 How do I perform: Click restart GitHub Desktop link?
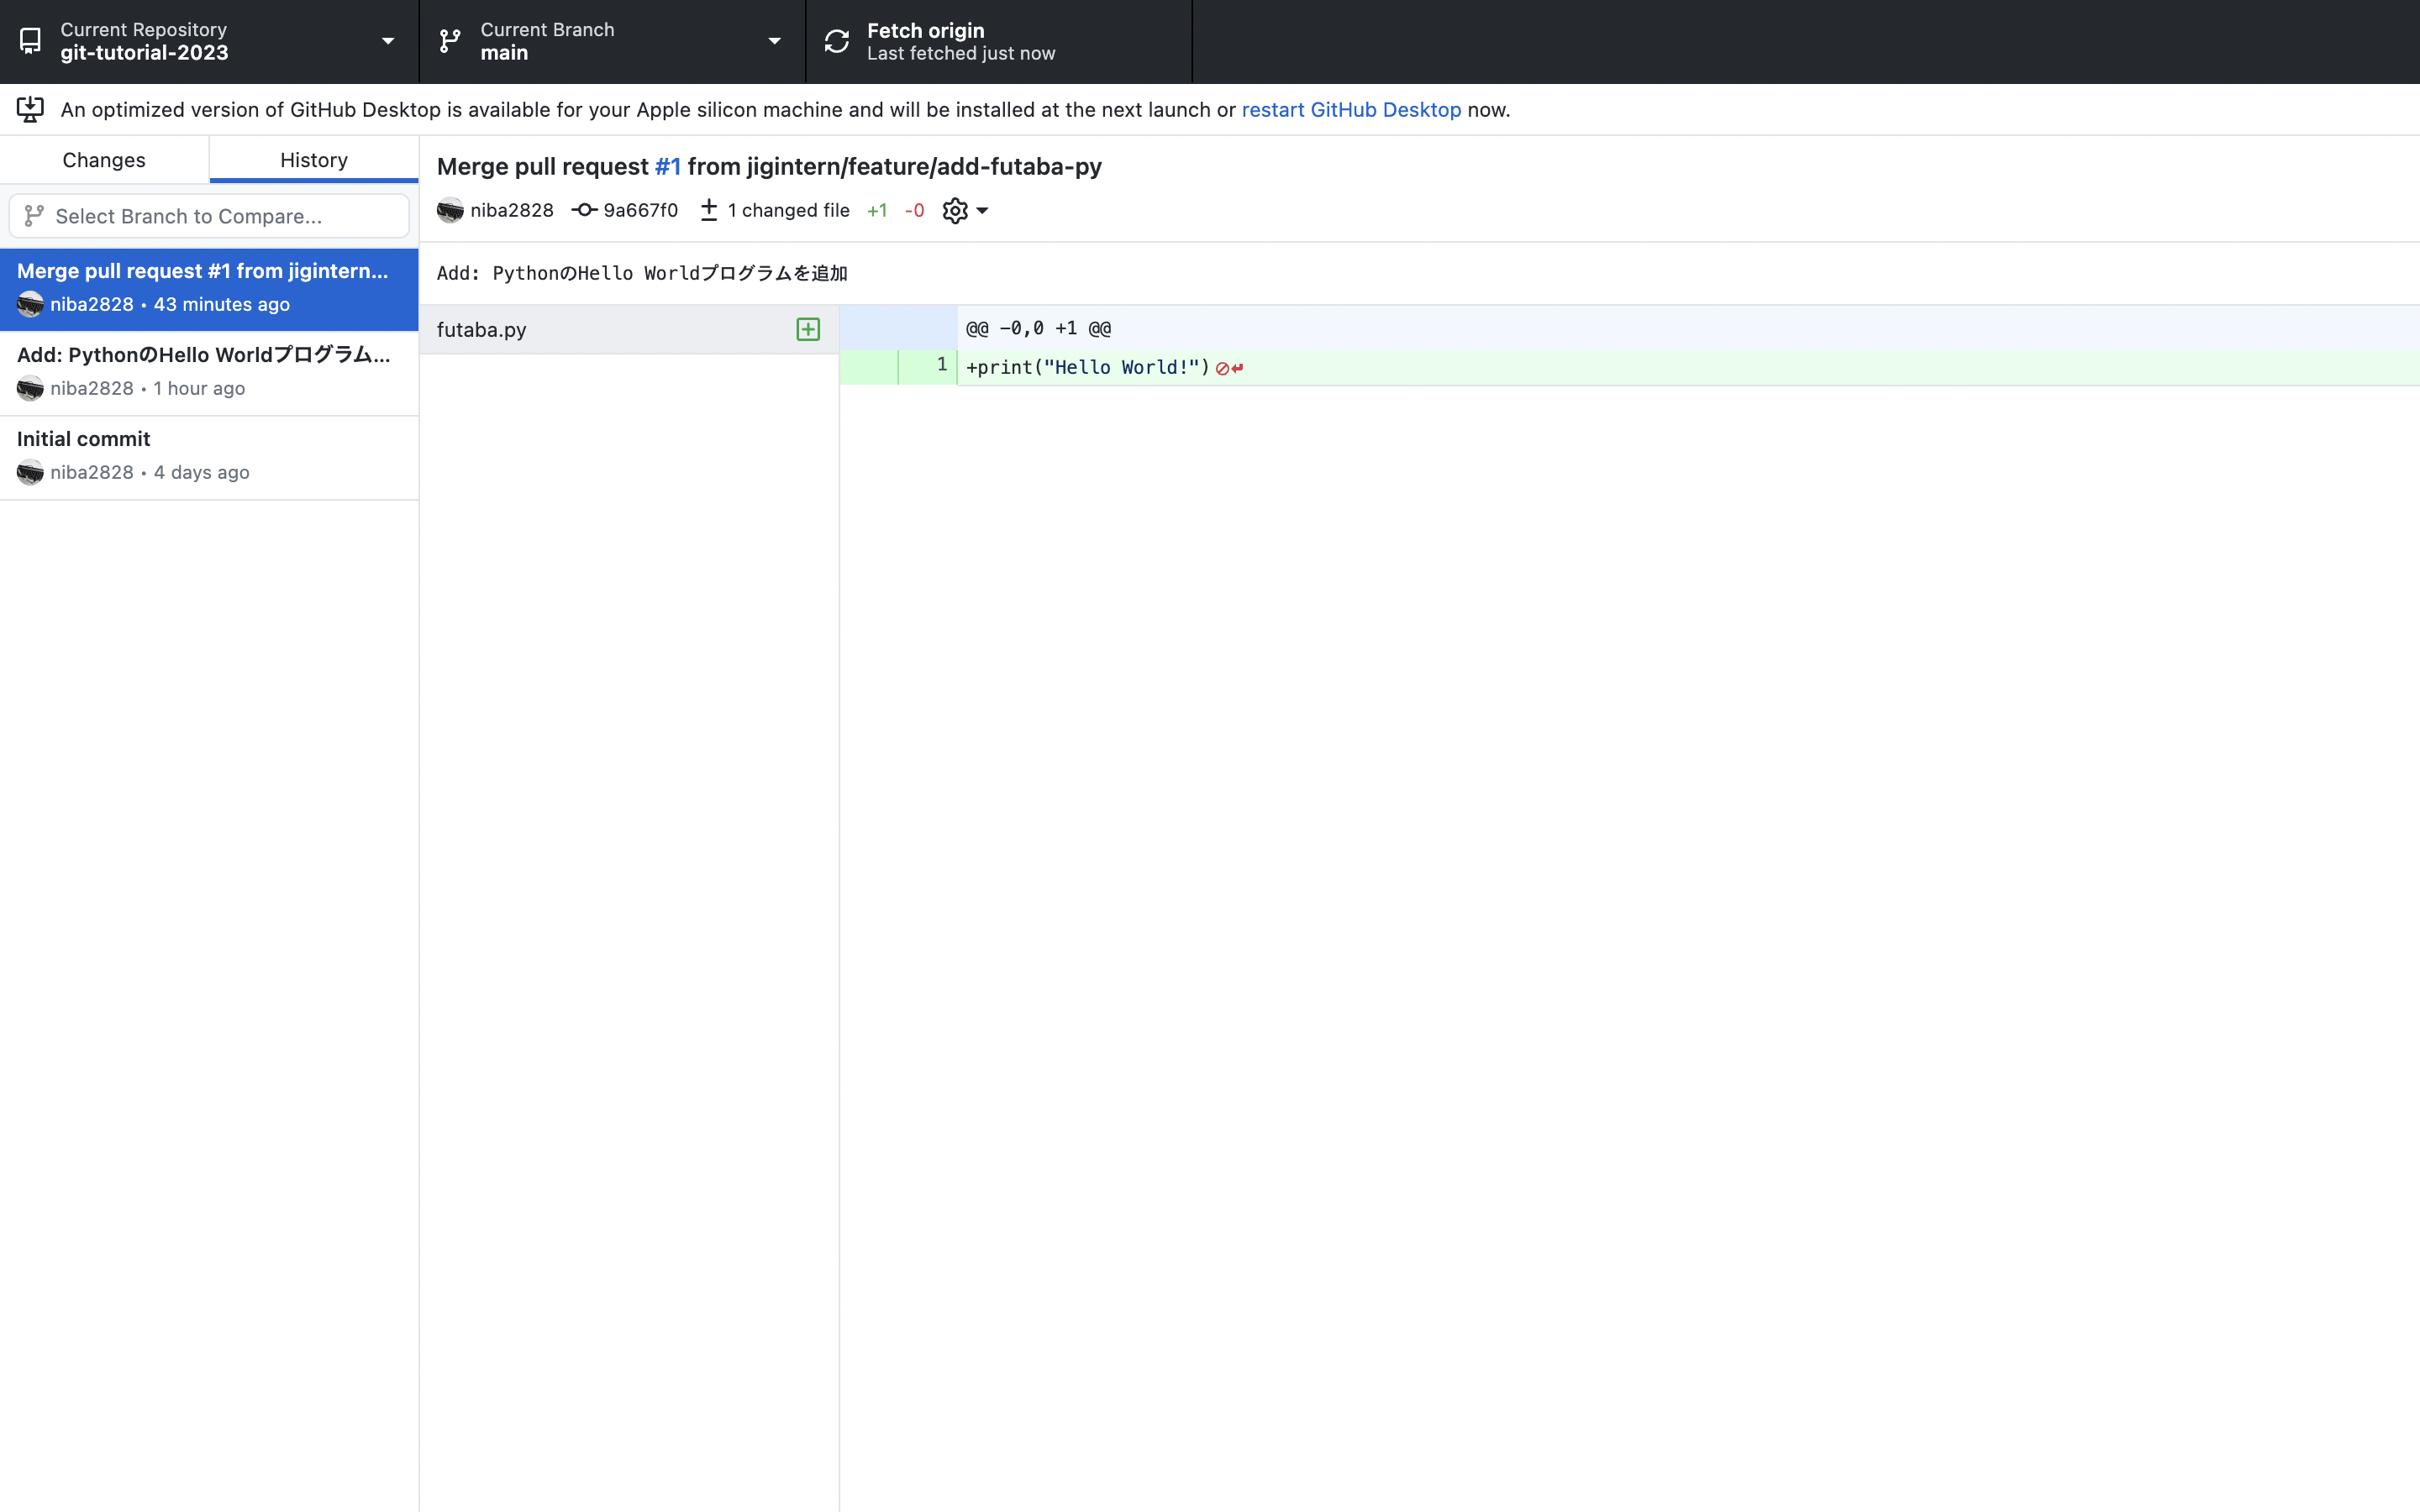[x=1350, y=109]
